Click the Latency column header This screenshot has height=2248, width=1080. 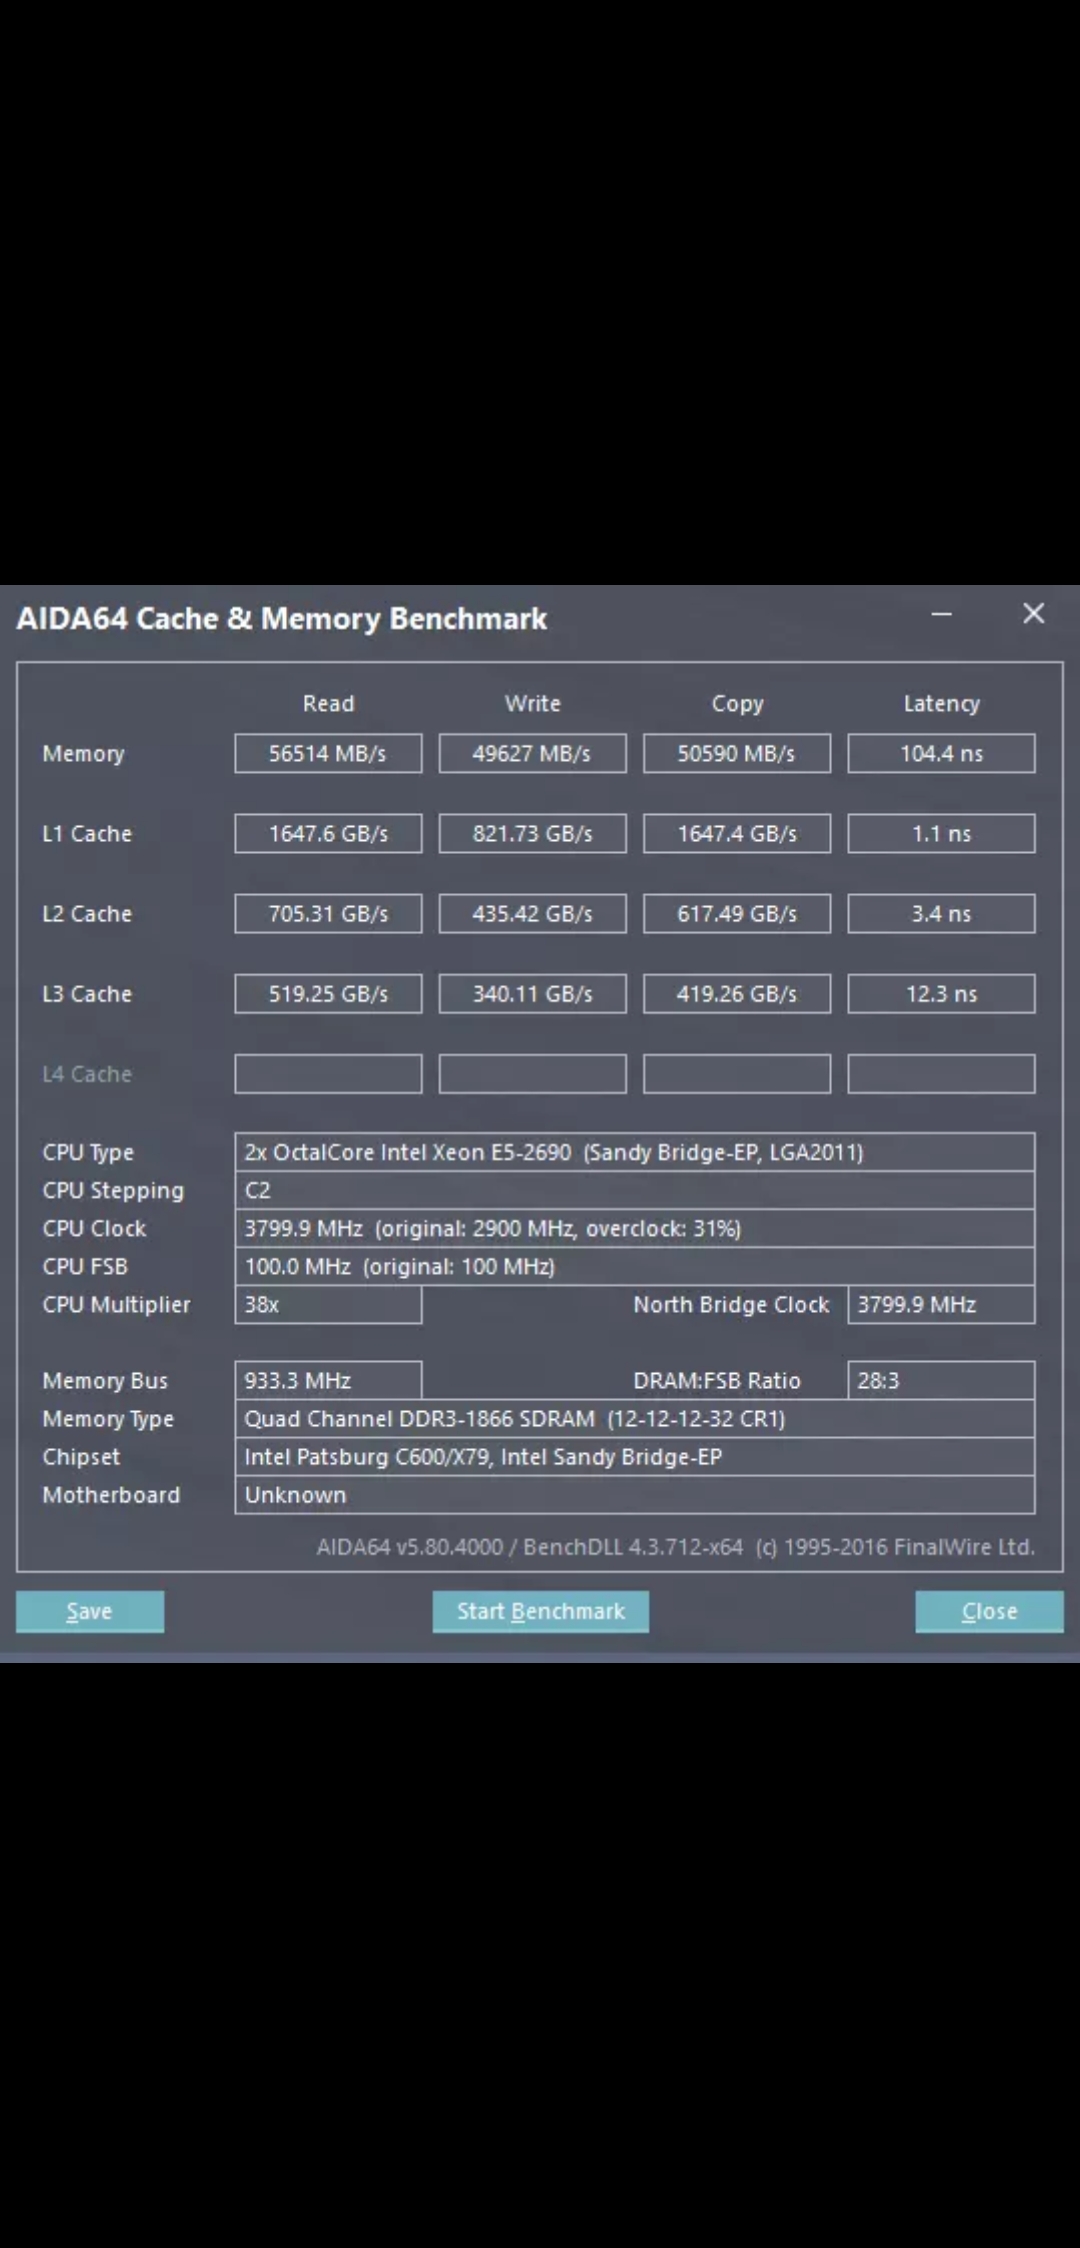point(941,704)
